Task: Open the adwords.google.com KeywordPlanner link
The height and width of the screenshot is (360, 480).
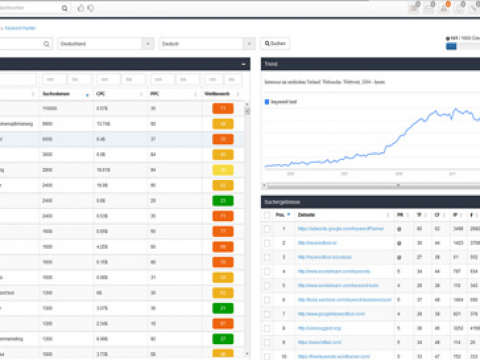Action: (x=341, y=229)
